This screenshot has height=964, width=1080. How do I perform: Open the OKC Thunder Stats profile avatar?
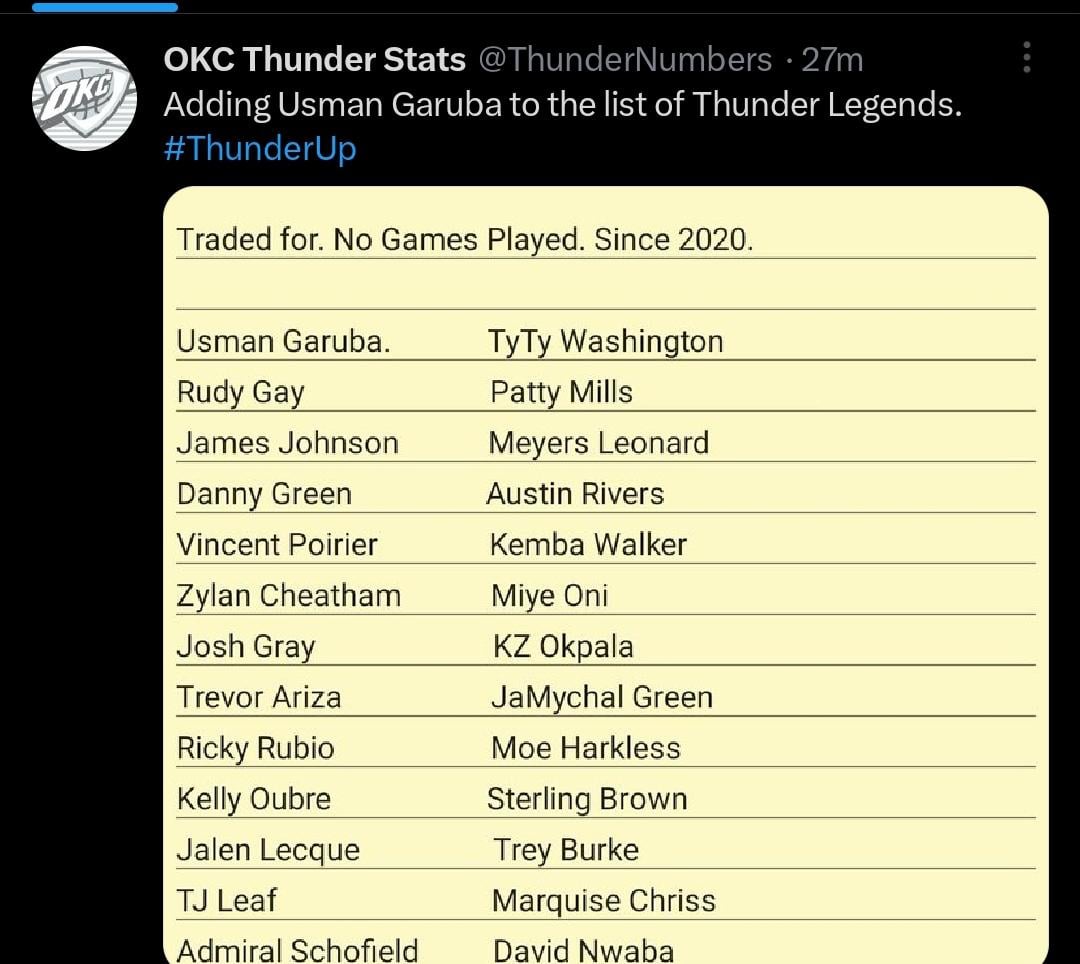click(84, 98)
